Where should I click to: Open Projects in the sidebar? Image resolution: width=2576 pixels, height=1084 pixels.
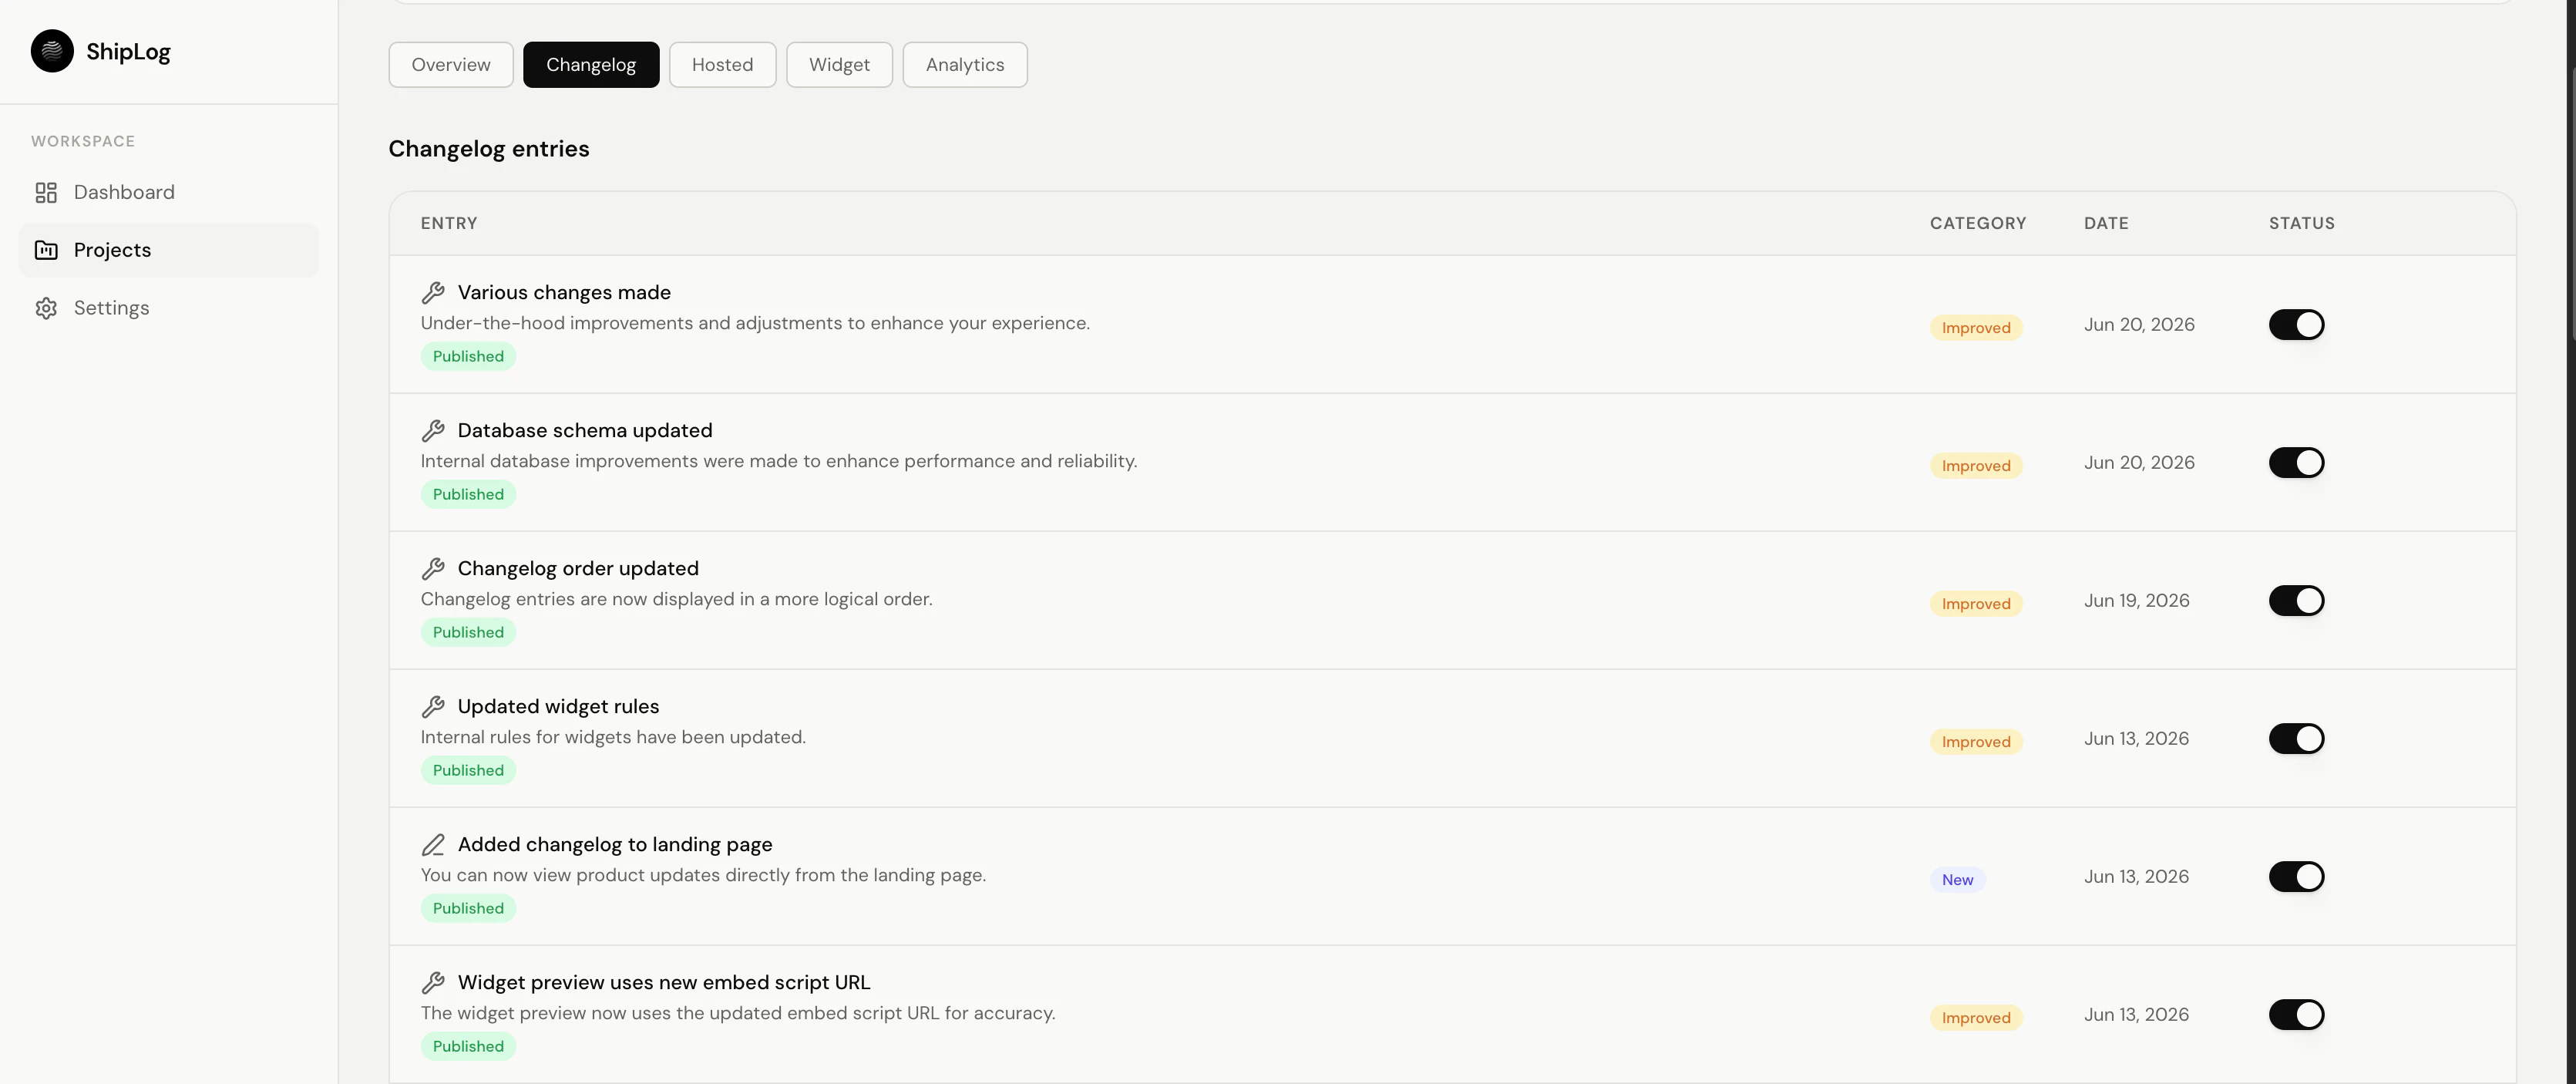tap(168, 250)
